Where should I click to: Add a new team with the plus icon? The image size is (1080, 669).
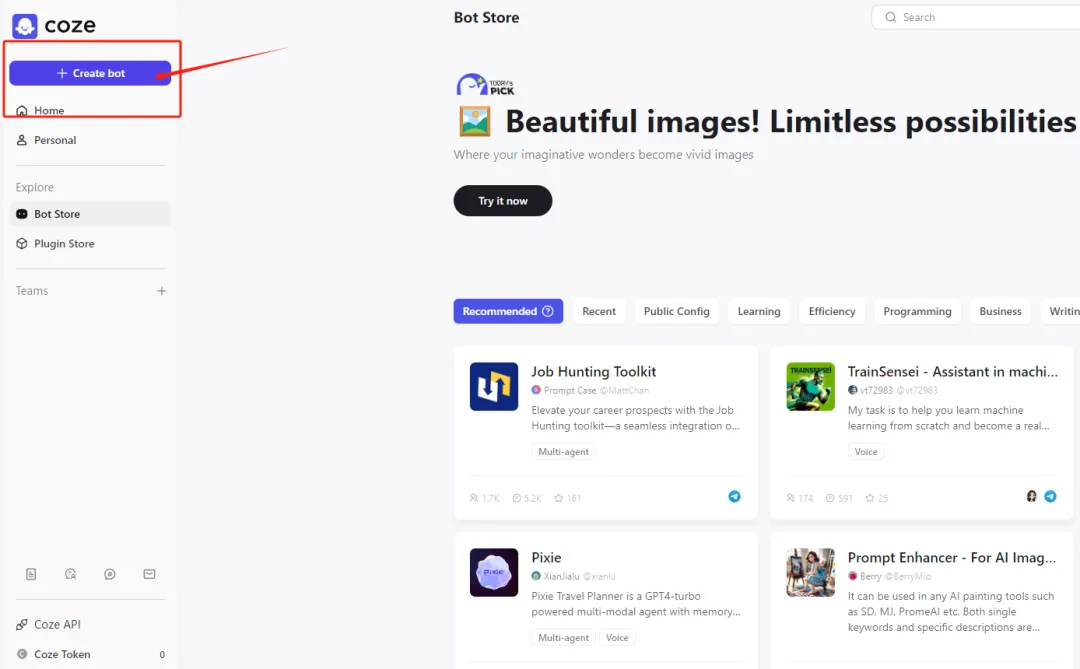click(161, 291)
